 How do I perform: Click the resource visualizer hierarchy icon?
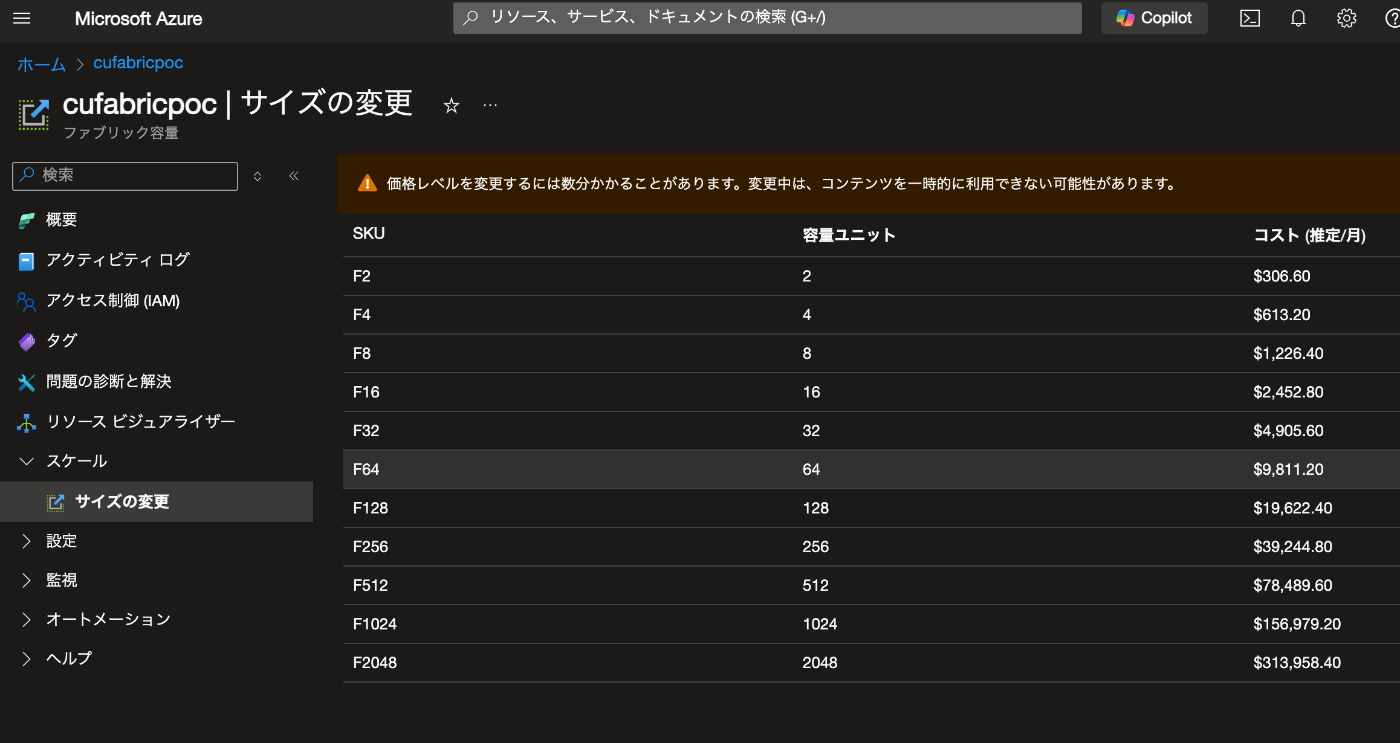27,423
